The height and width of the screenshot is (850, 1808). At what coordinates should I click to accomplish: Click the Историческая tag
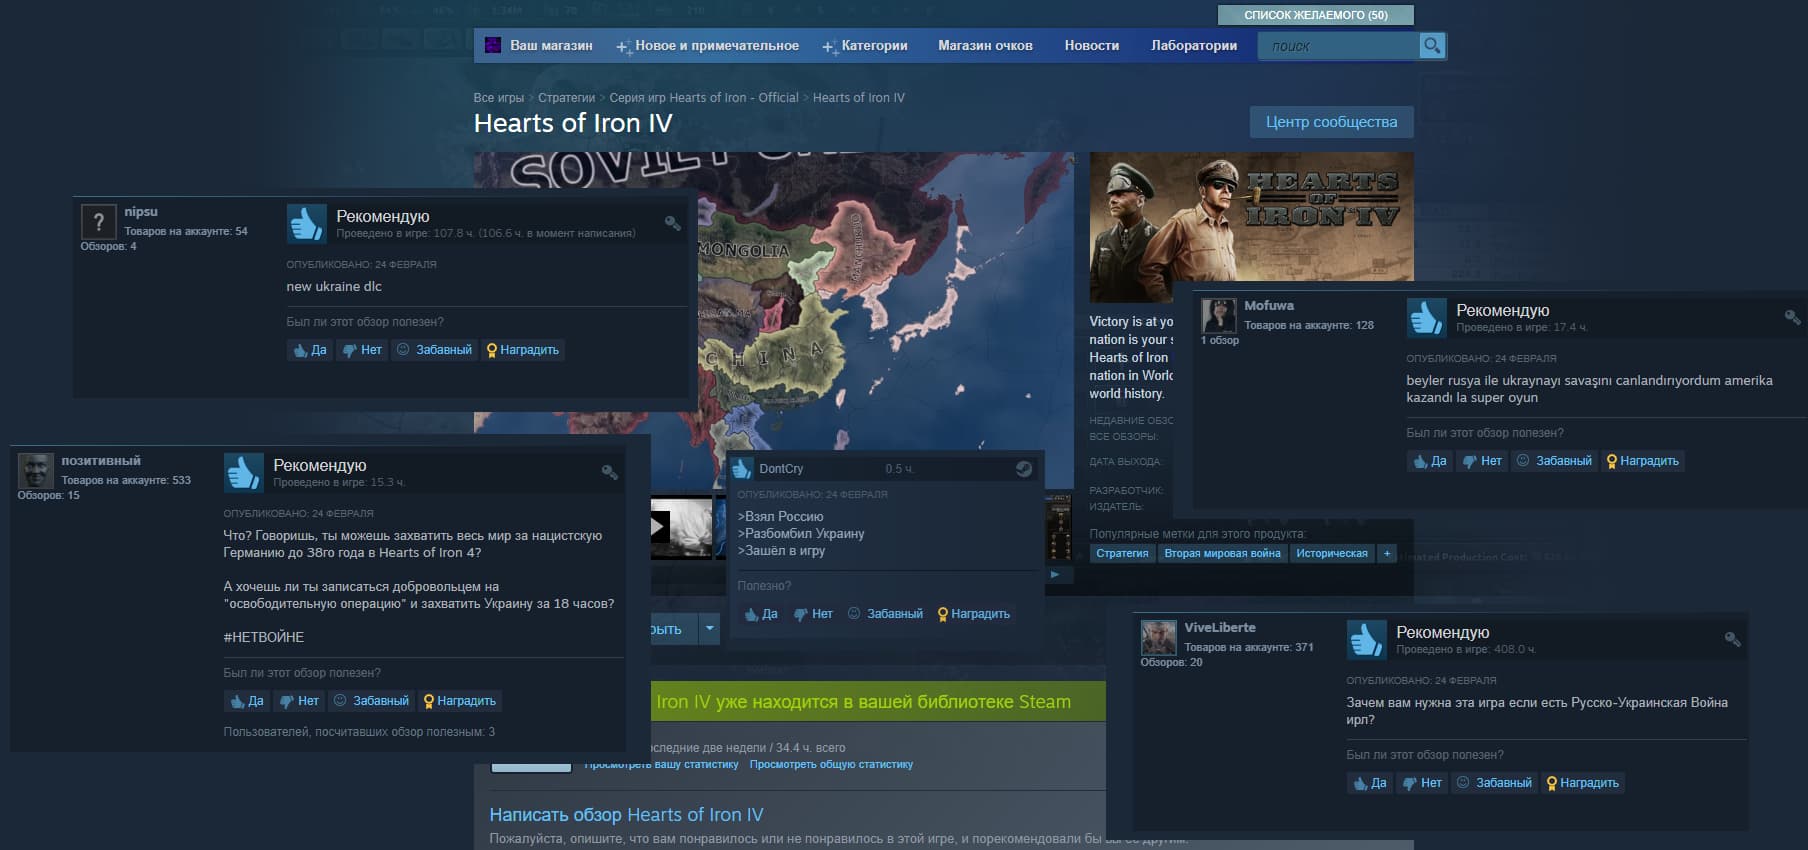[1332, 553]
